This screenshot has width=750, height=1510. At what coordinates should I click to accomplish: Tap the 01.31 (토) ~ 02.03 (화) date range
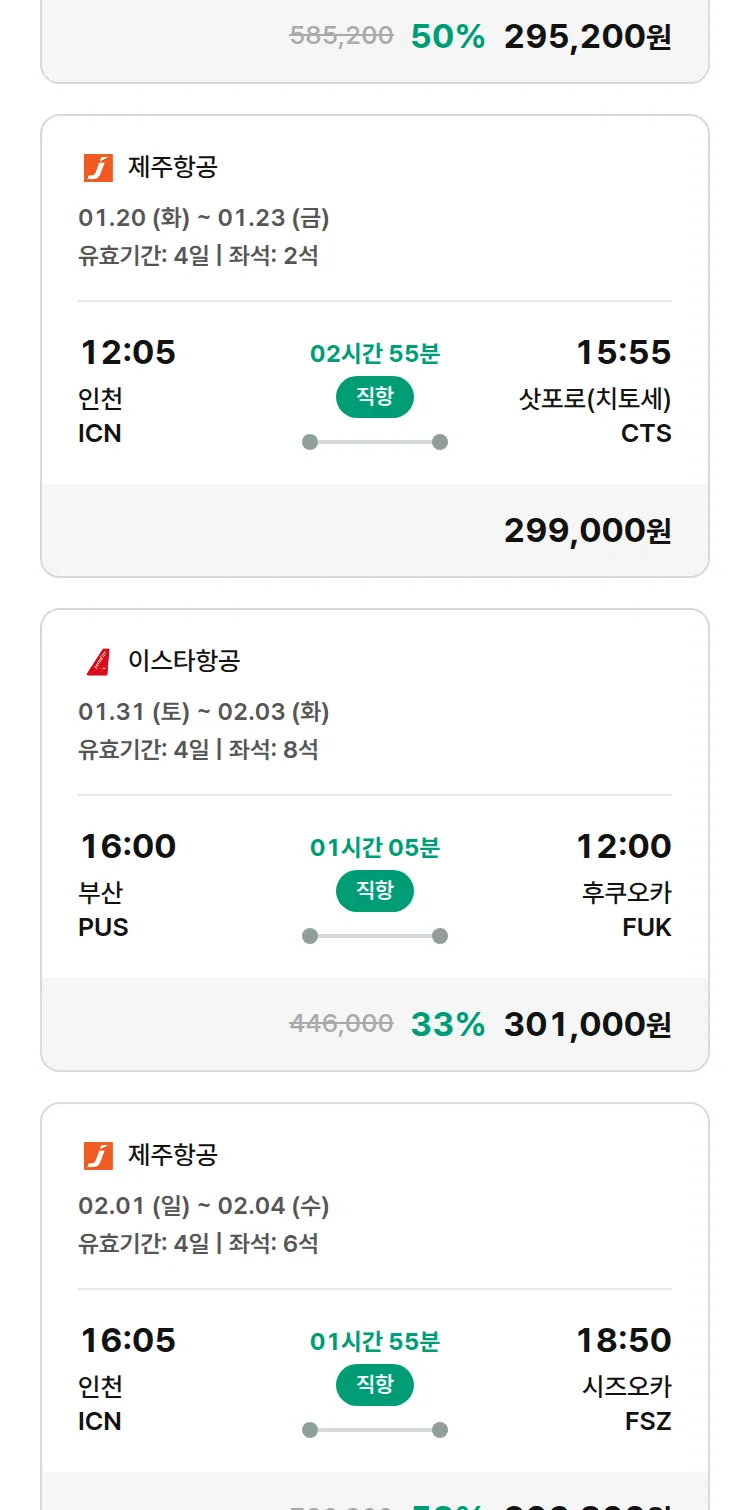click(x=204, y=712)
